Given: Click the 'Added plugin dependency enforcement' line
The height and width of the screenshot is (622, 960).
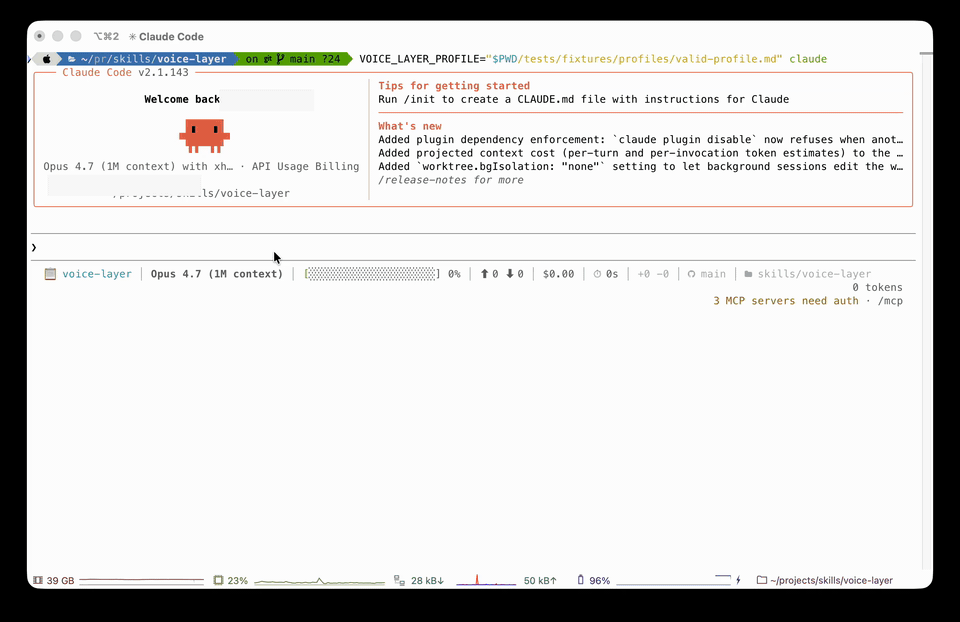Looking at the screenshot, I should [x=640, y=140].
